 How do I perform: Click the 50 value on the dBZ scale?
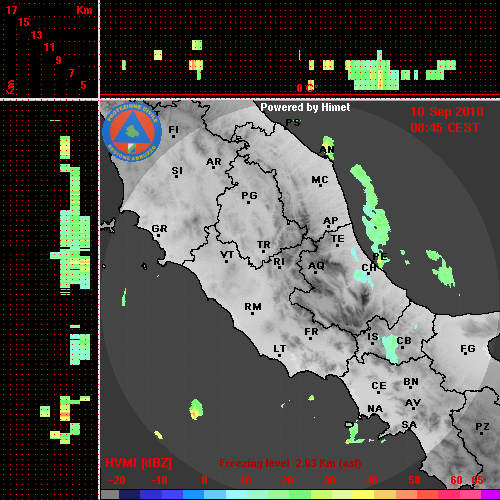(x=414, y=480)
